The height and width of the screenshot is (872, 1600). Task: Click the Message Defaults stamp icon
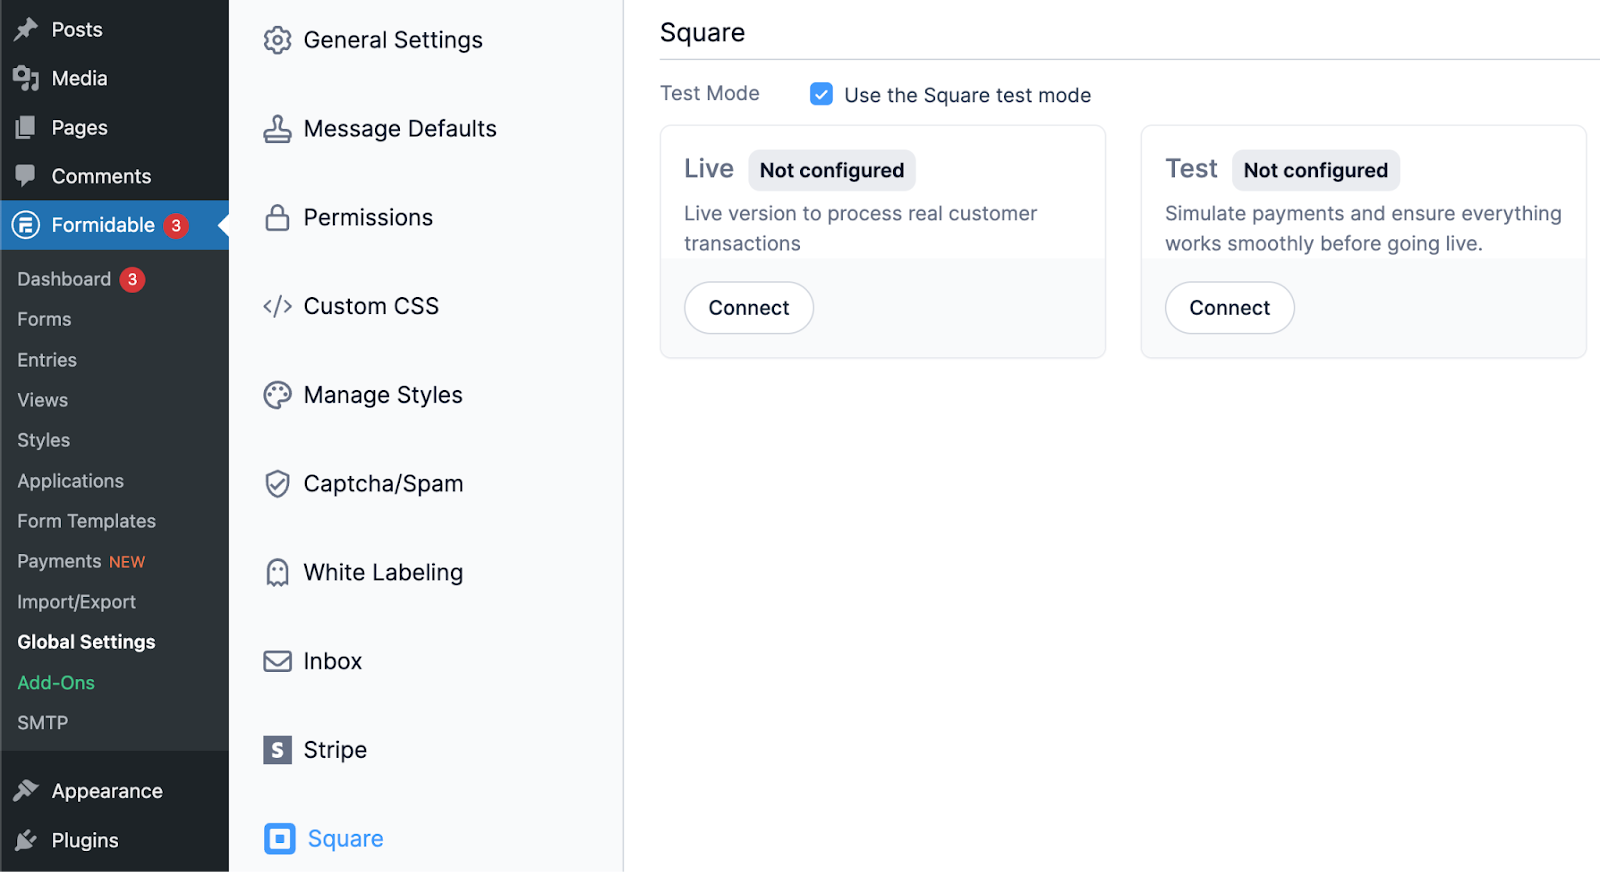click(x=277, y=129)
